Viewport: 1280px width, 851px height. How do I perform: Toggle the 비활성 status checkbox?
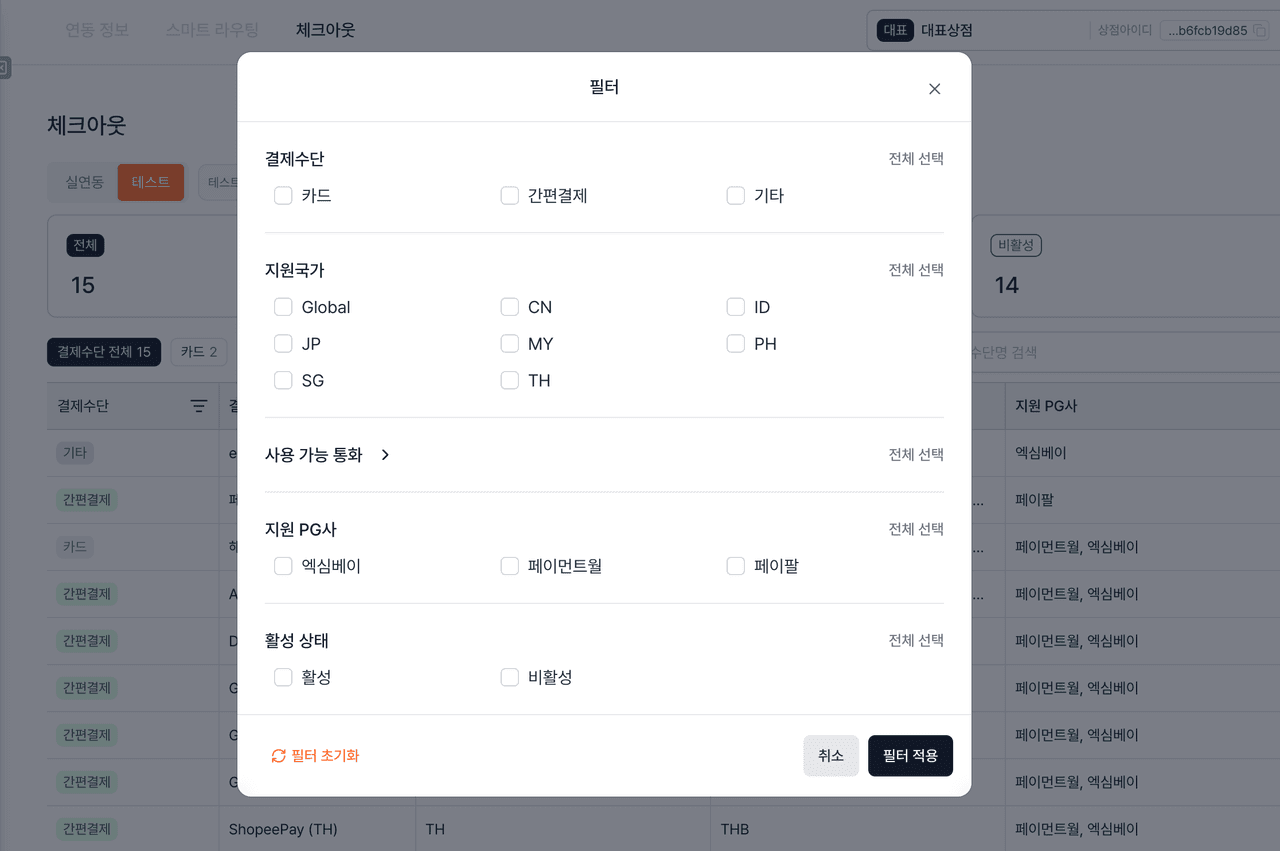coord(510,677)
